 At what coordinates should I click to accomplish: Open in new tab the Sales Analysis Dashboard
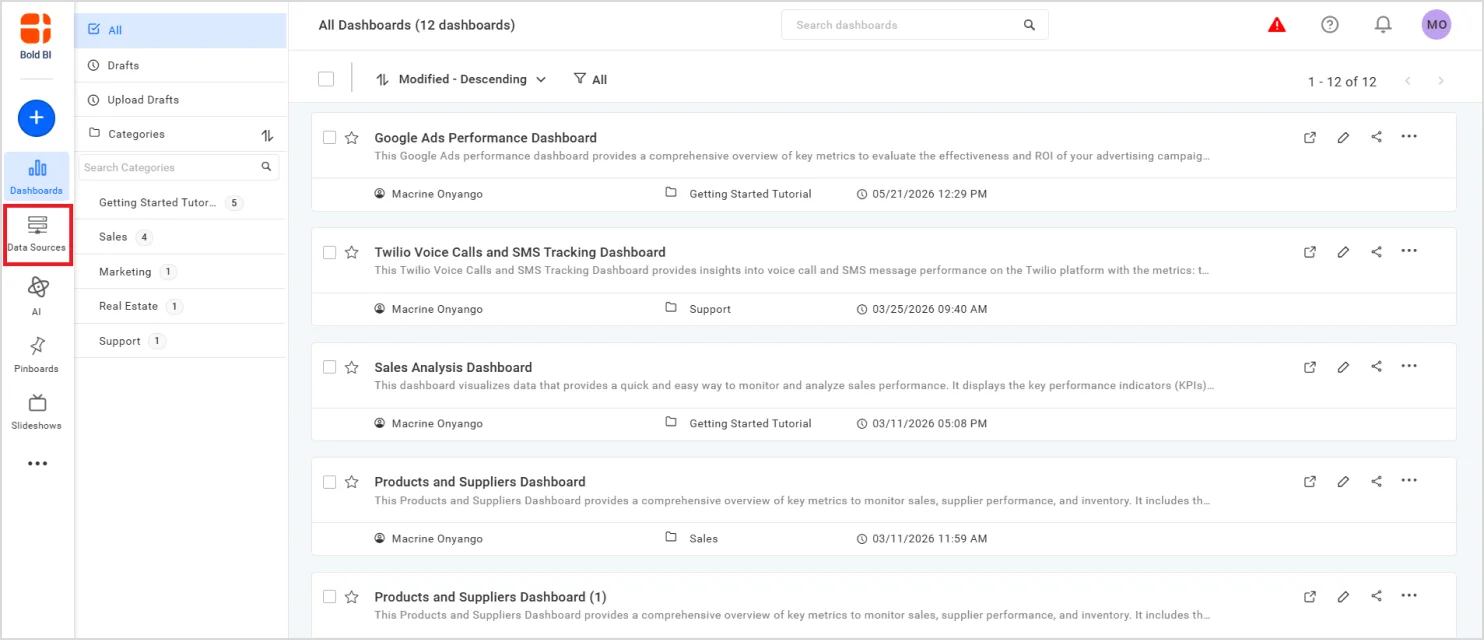click(x=1310, y=367)
